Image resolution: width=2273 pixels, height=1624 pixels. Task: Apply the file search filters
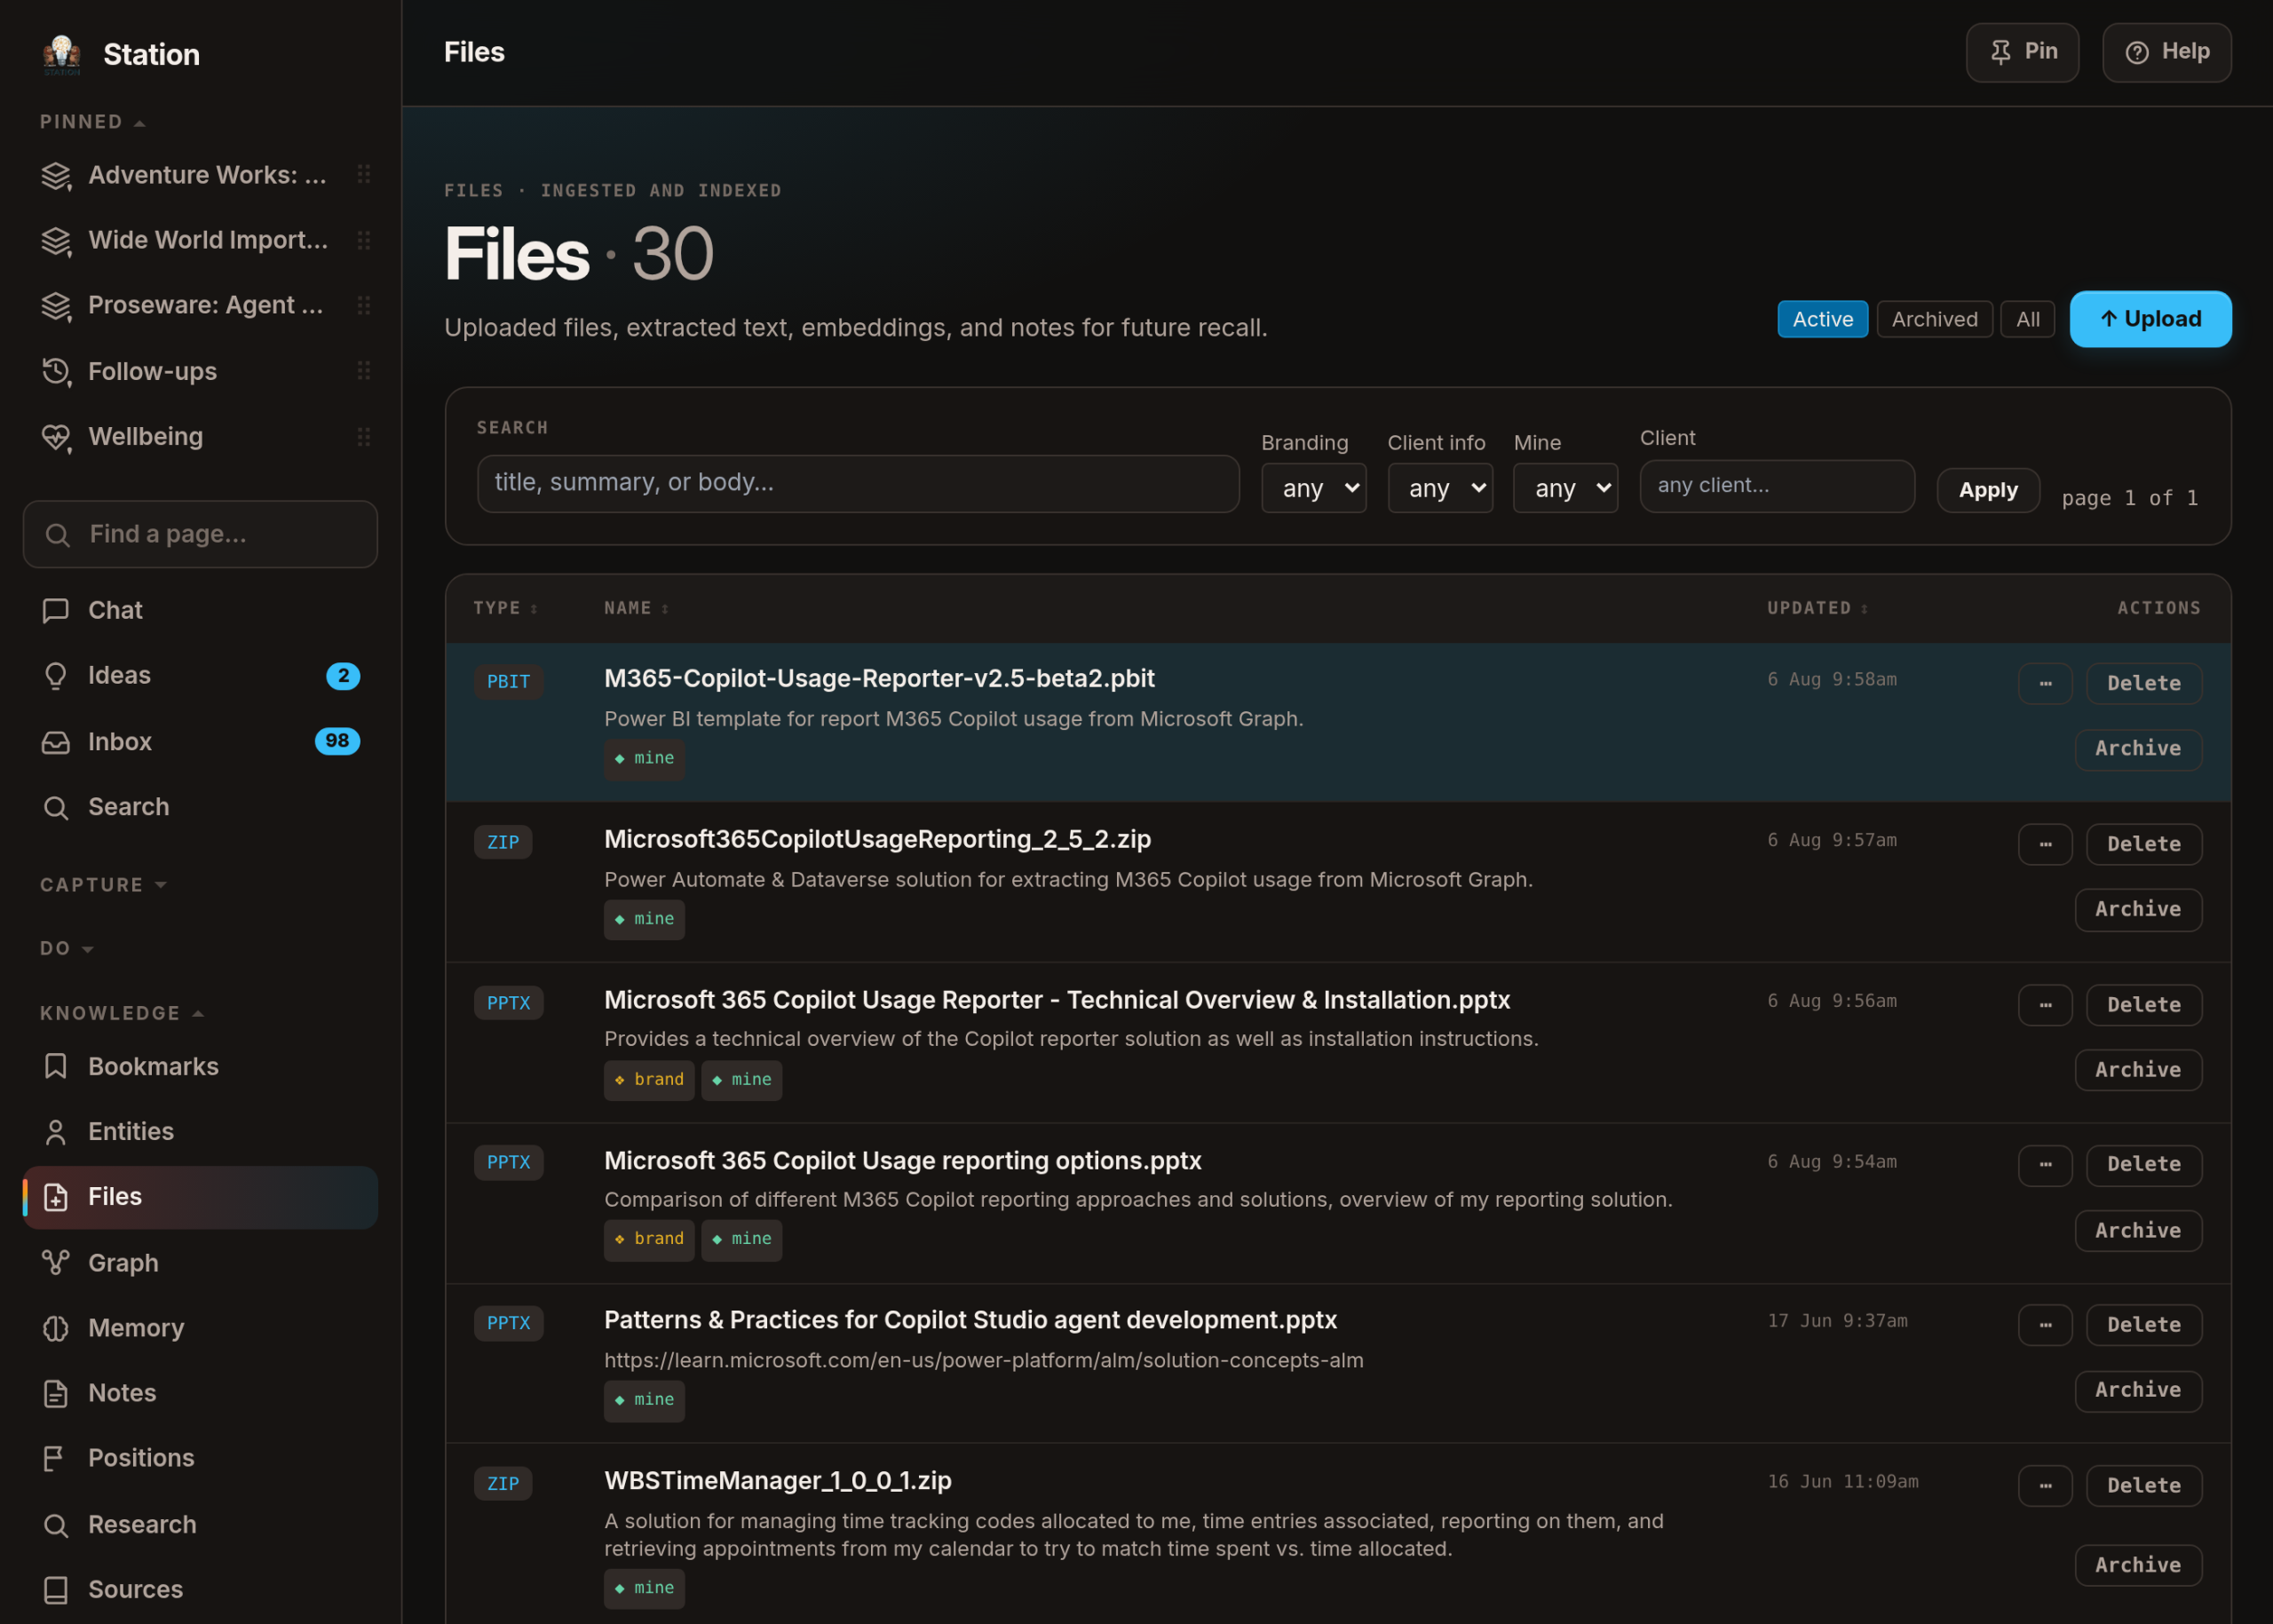point(1987,490)
